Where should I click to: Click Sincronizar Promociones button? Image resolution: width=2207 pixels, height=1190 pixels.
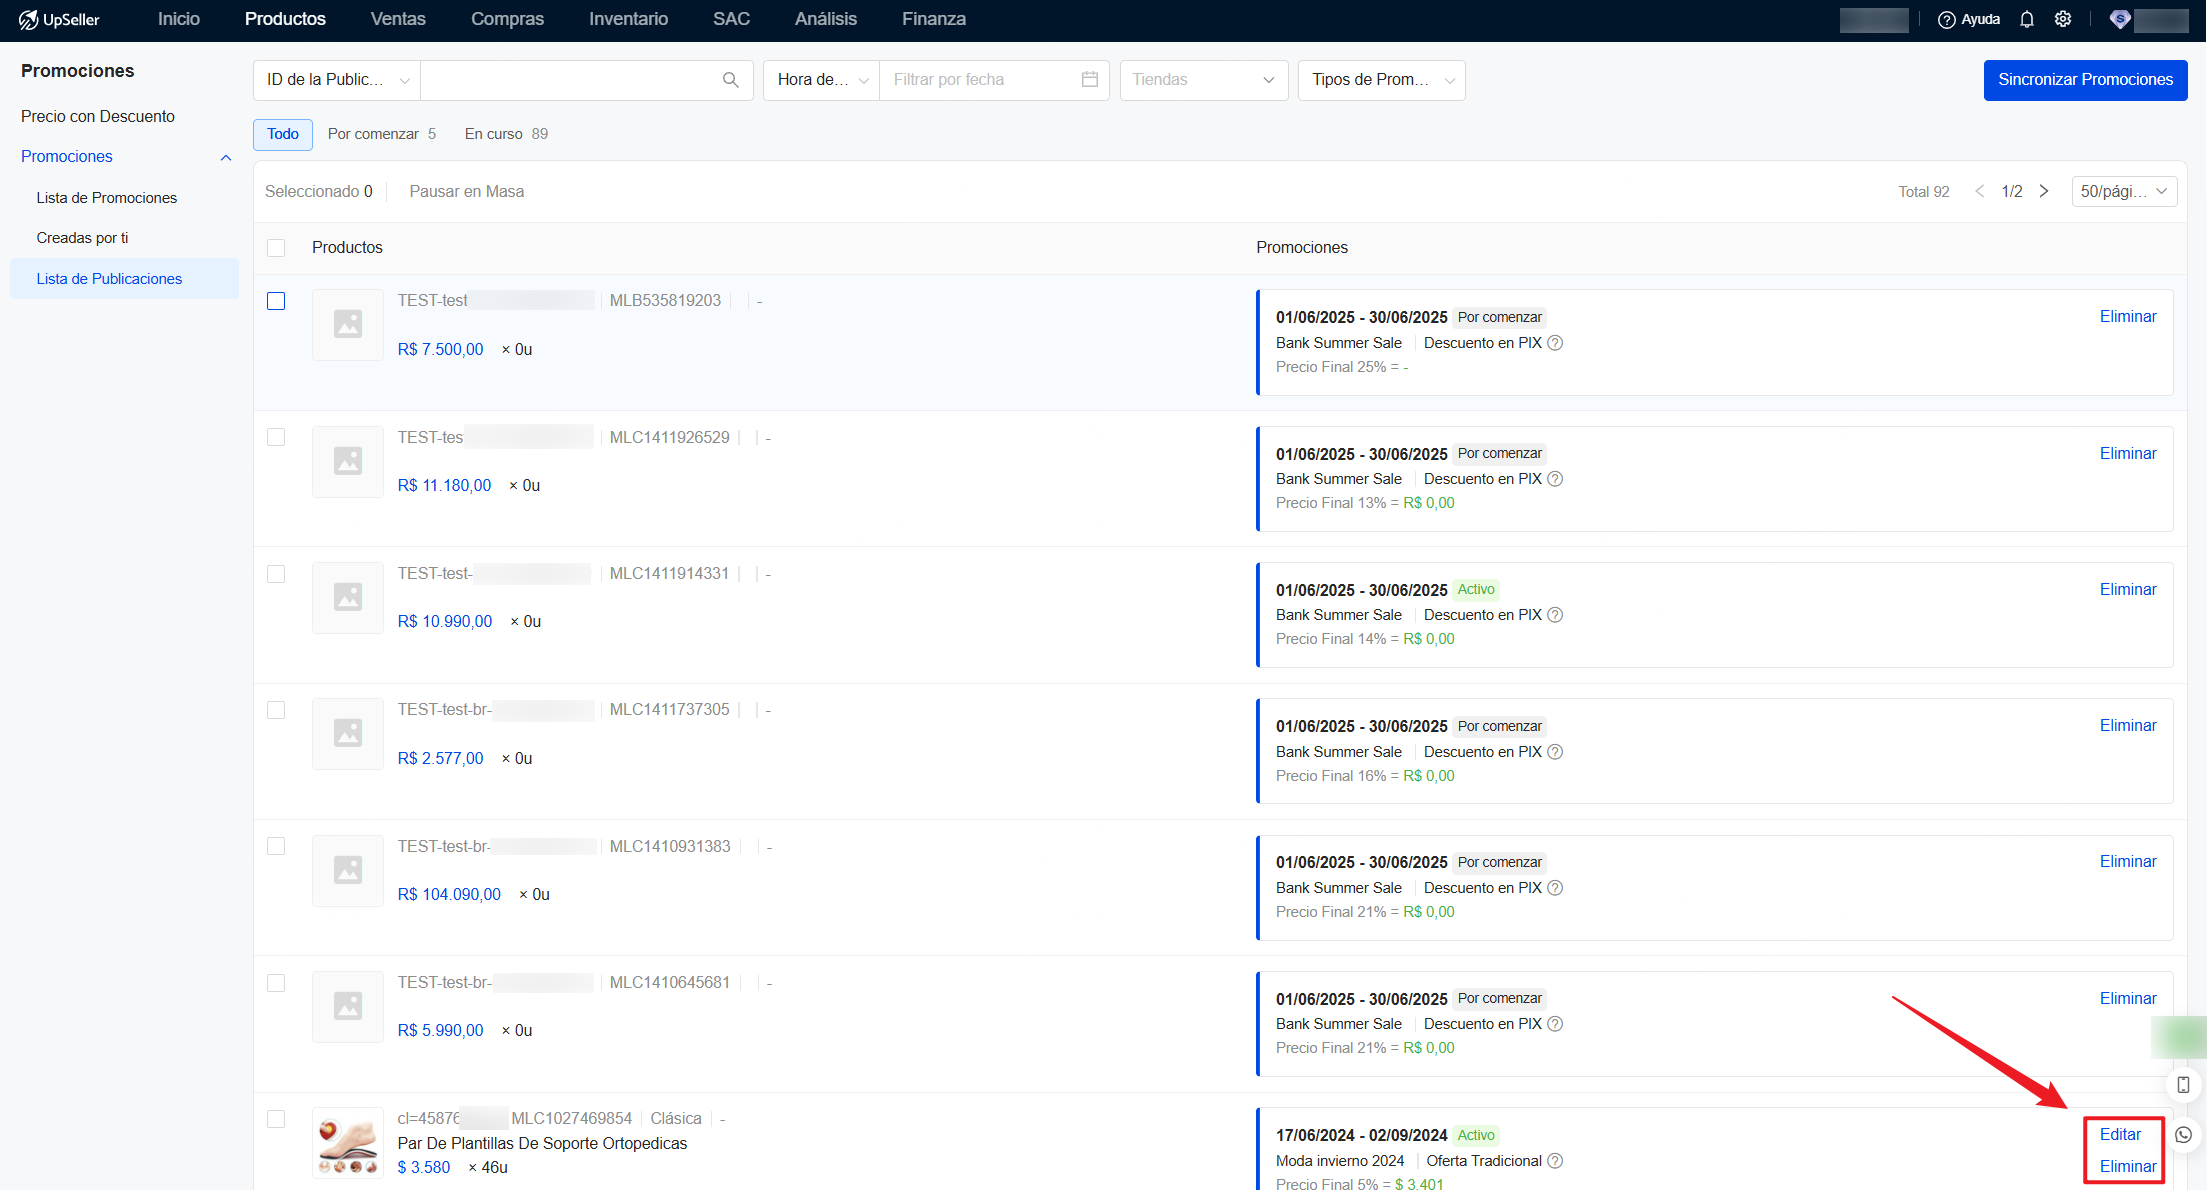click(x=2085, y=80)
